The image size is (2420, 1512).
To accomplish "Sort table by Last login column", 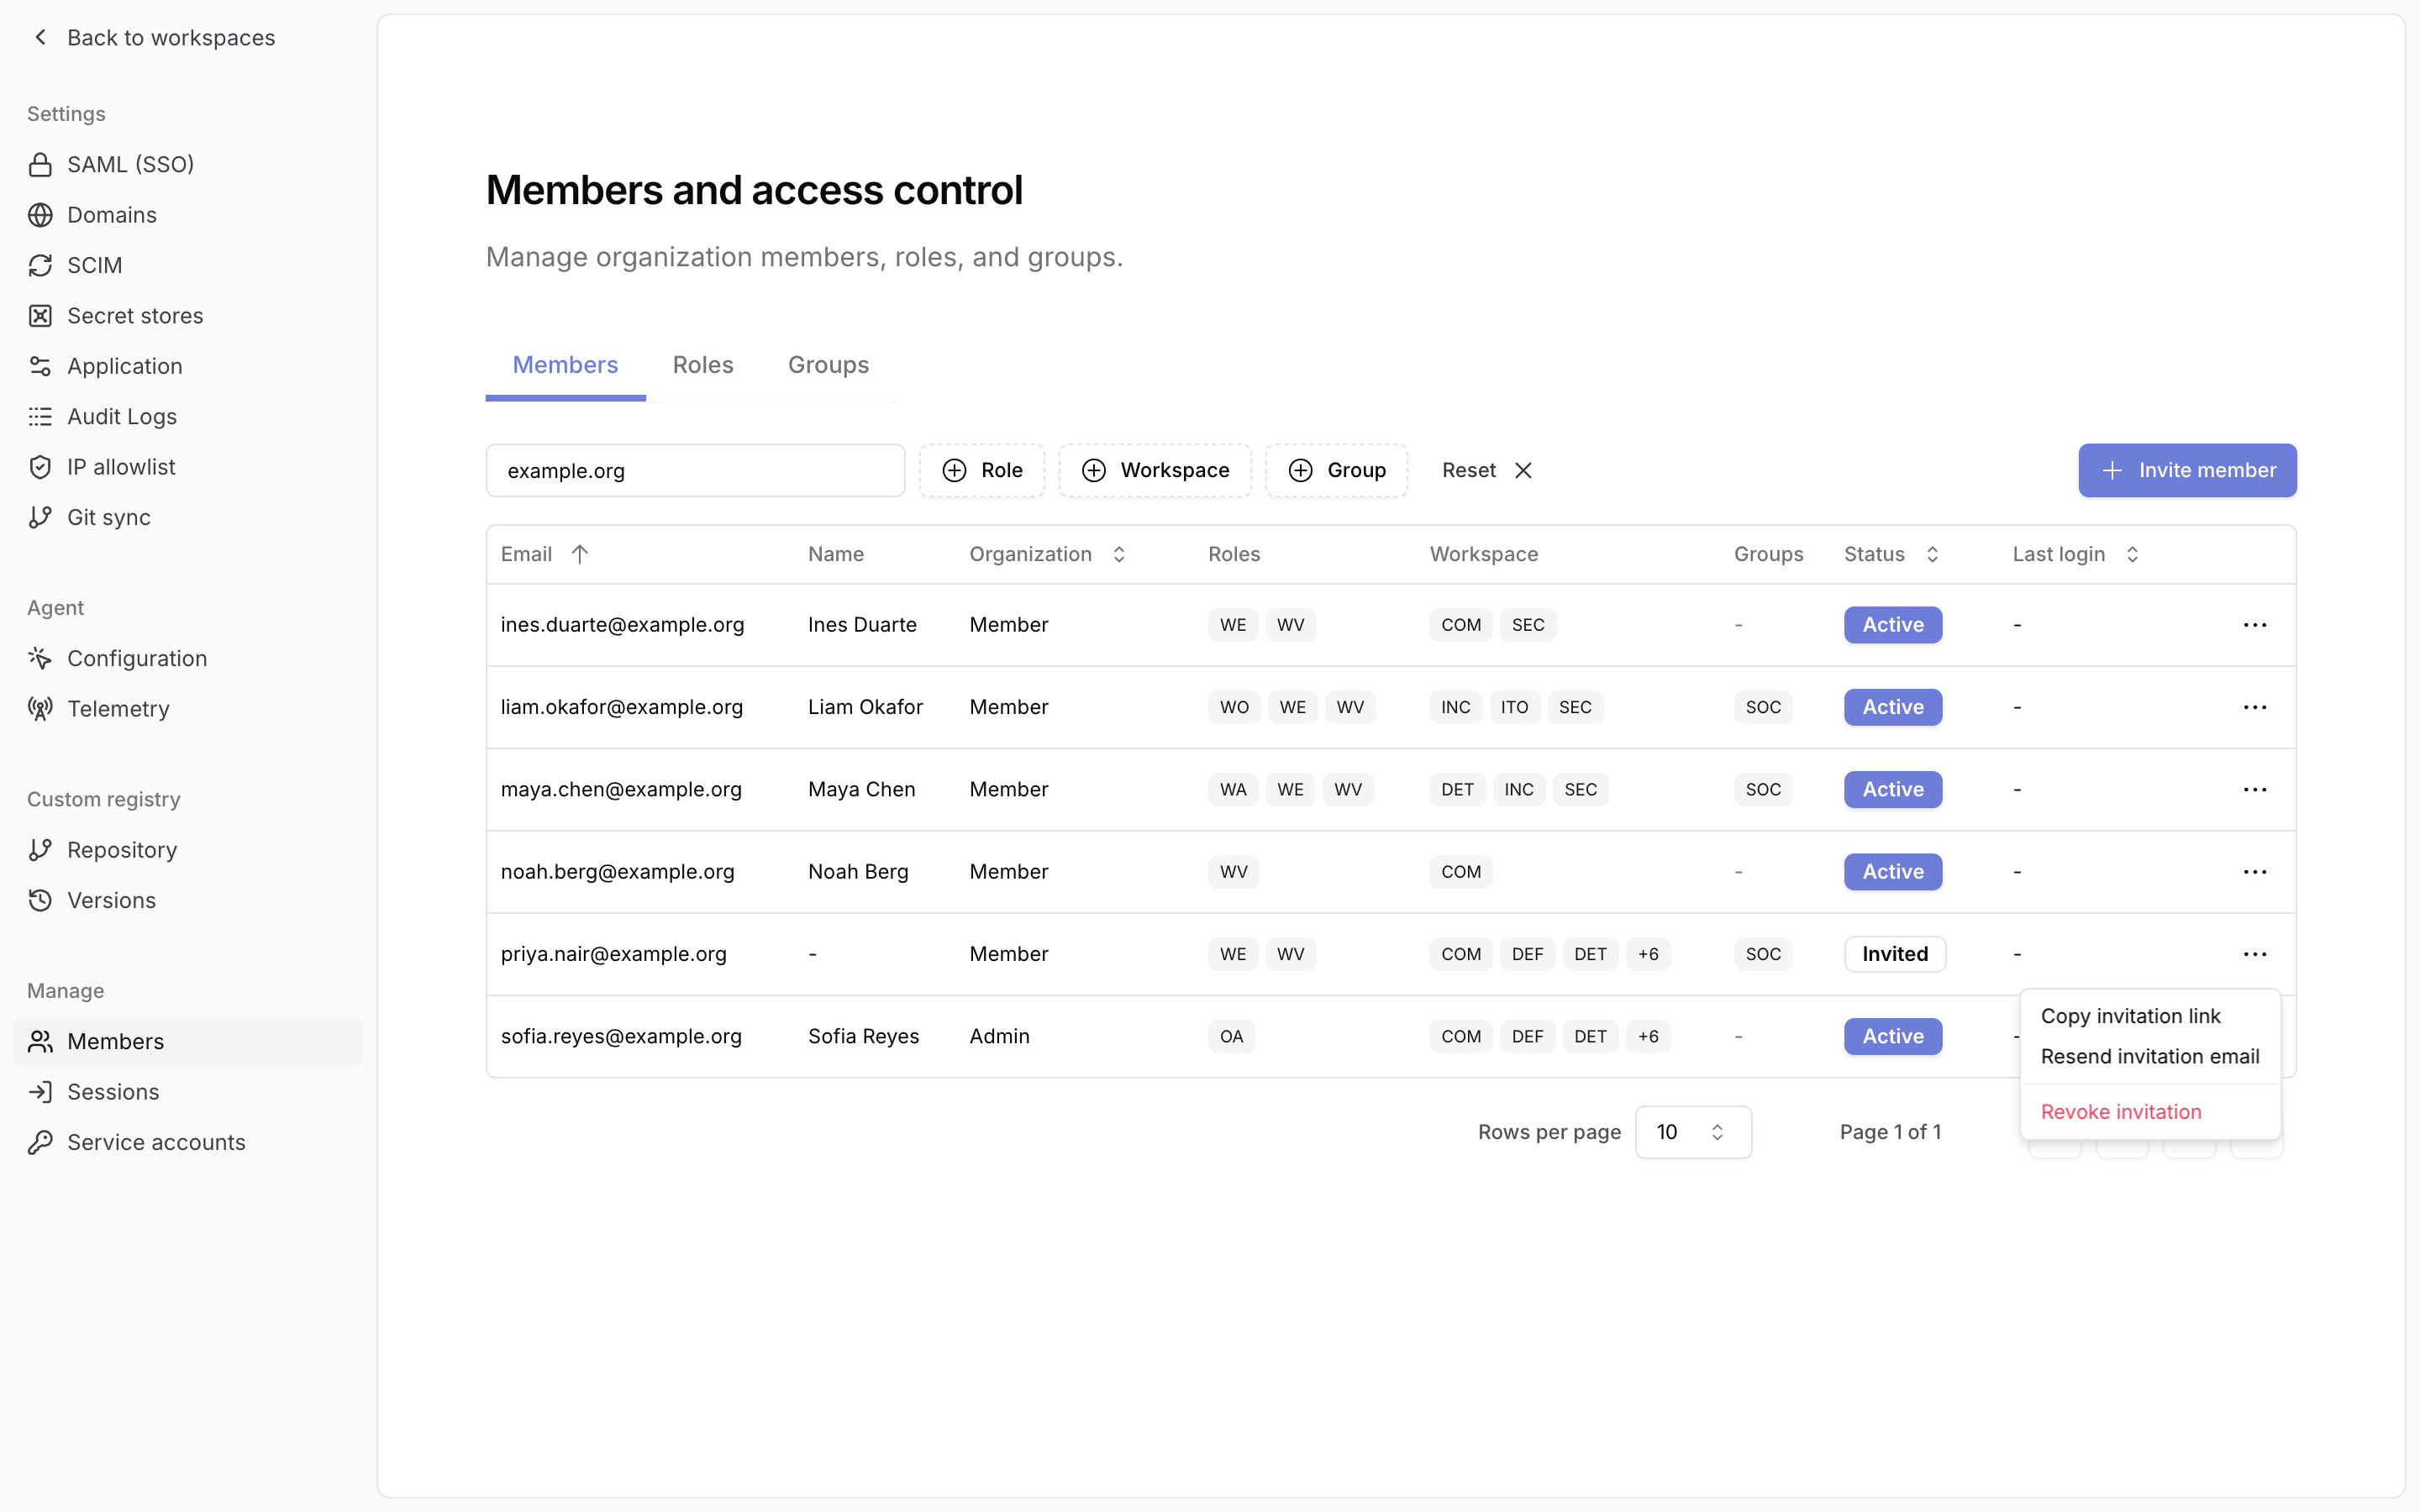I will [x=2076, y=554].
